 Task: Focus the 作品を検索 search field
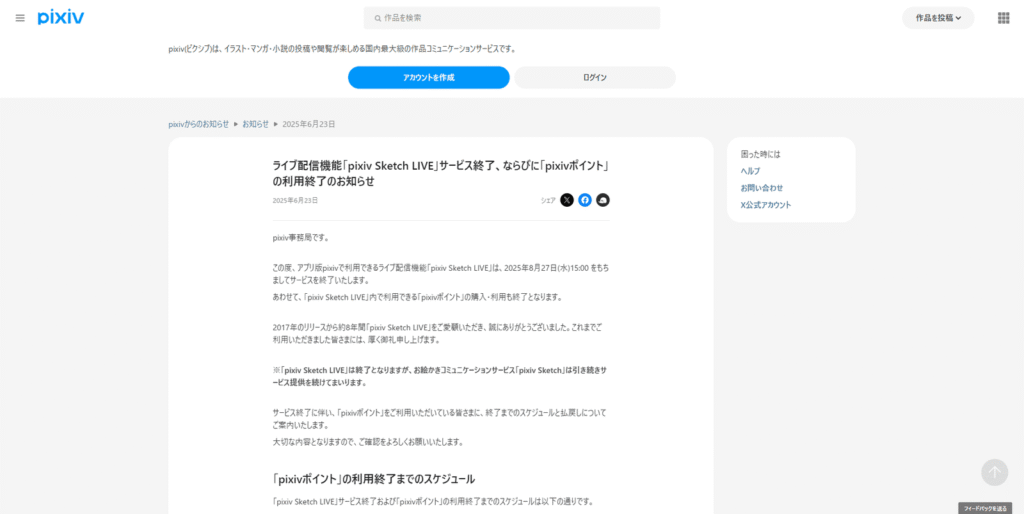click(x=512, y=18)
